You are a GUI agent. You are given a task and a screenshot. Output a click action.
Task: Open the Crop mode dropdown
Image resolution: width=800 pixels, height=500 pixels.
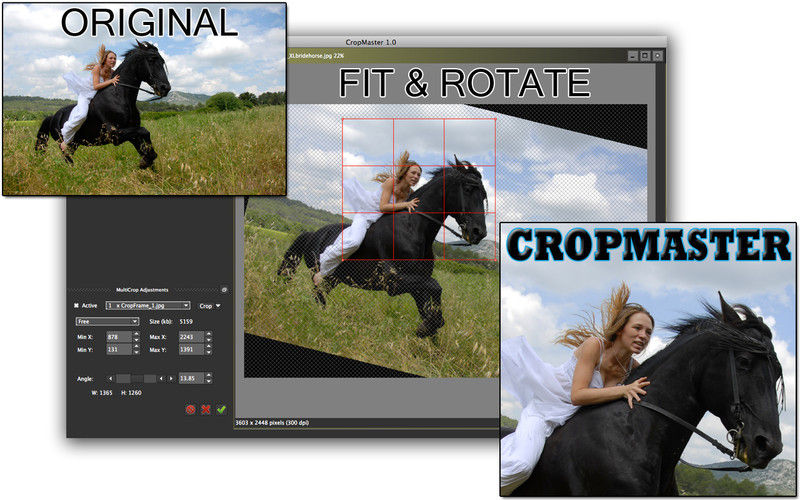click(x=210, y=306)
